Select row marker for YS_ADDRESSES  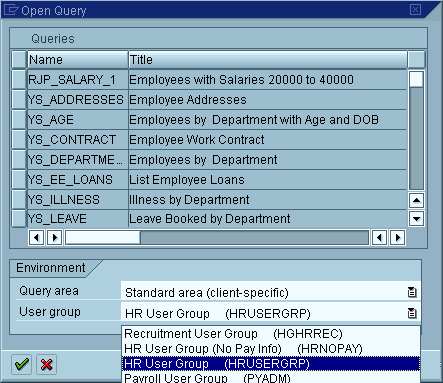tap(19, 100)
